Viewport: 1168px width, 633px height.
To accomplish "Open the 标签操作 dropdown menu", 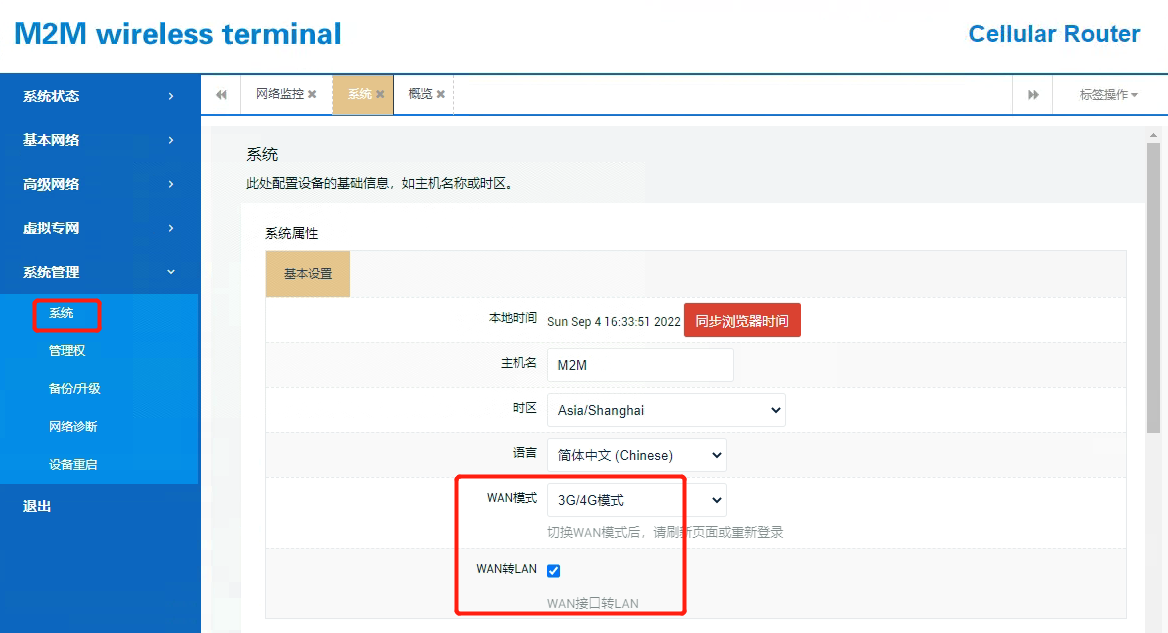I will click(x=1108, y=95).
